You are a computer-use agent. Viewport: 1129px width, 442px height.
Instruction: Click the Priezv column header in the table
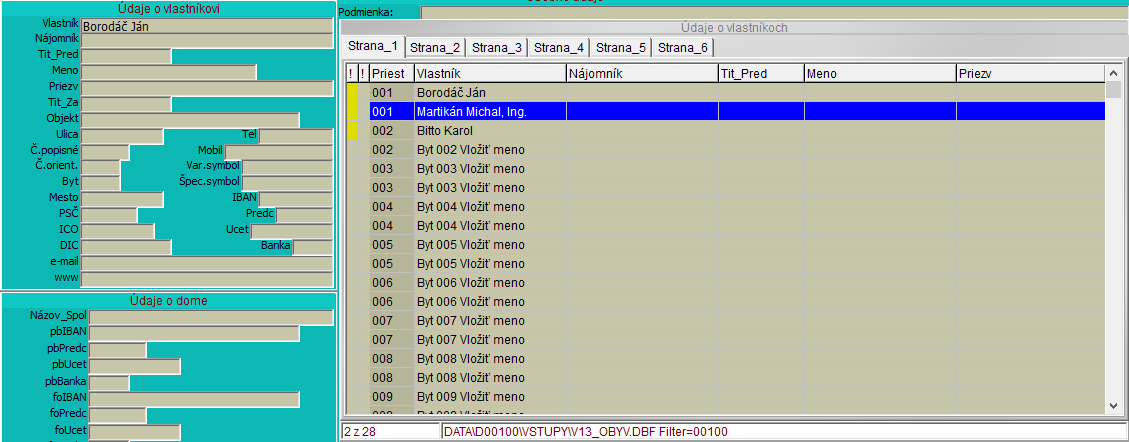point(1030,73)
